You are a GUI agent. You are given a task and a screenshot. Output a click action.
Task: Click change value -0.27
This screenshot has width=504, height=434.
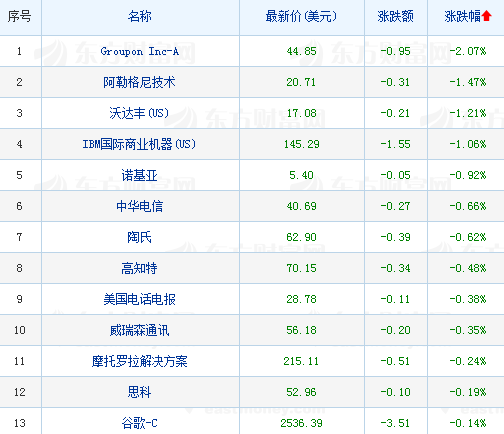[x=396, y=206]
